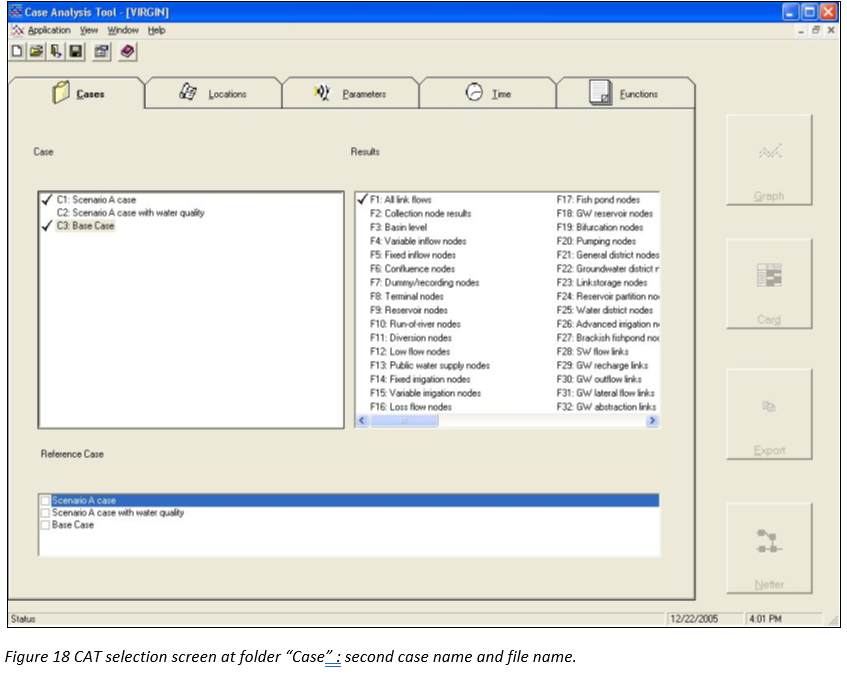Select F29: GW recharge links

(x=602, y=366)
